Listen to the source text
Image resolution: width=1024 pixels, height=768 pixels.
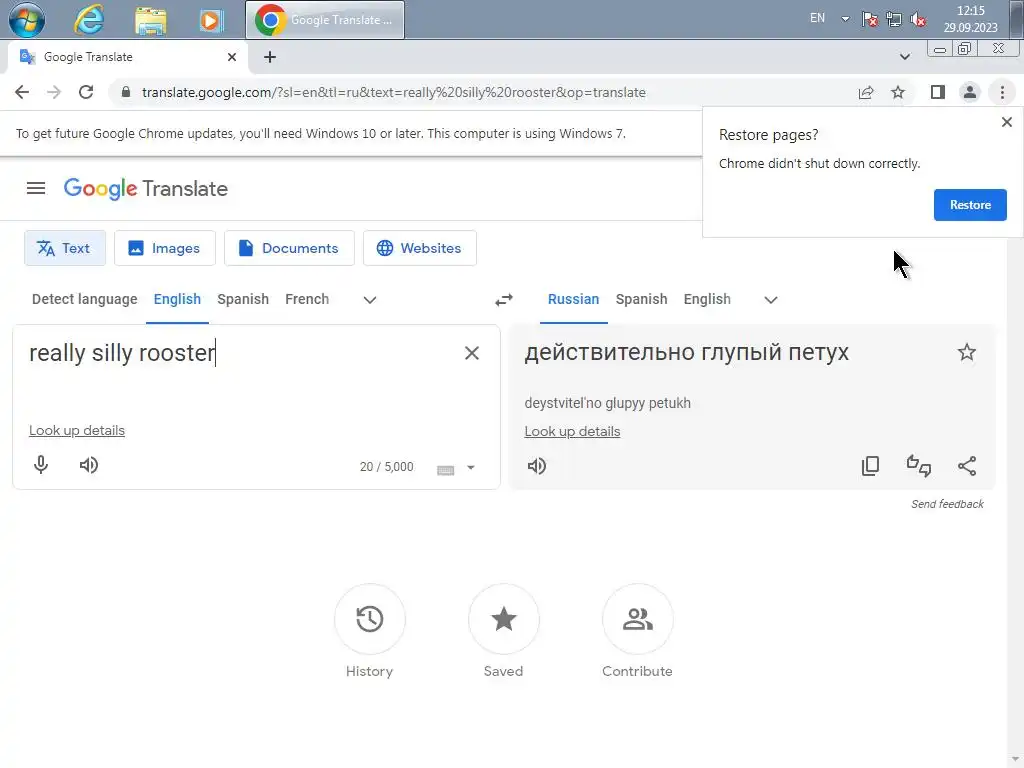point(89,465)
